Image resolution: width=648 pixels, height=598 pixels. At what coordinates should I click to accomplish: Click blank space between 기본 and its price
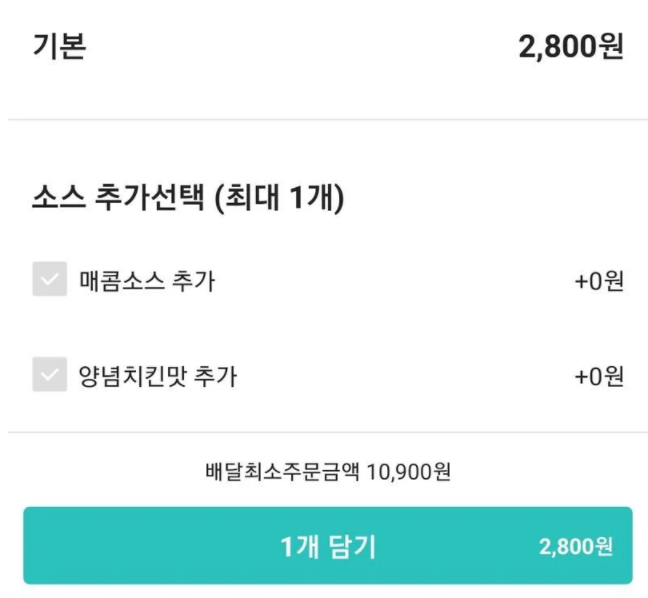pyautogui.click(x=300, y=47)
